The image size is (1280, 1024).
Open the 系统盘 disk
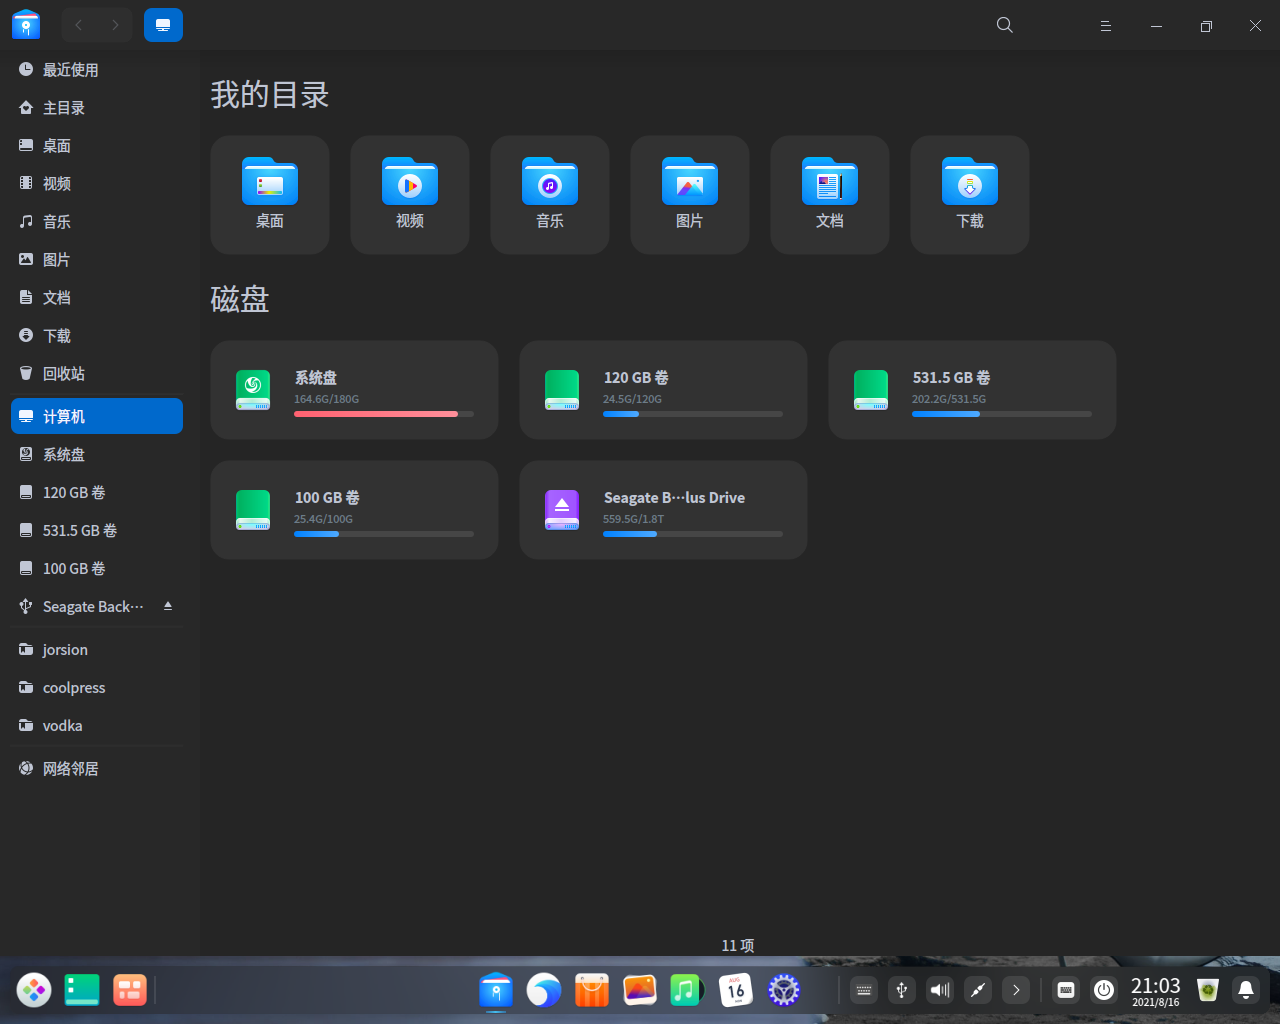point(354,390)
